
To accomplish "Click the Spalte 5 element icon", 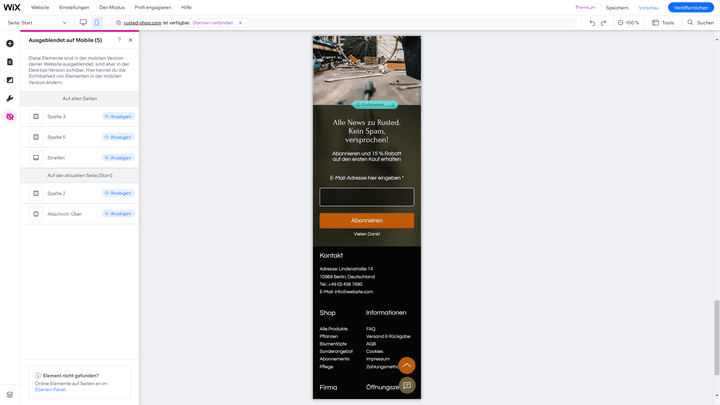I will 36,137.
